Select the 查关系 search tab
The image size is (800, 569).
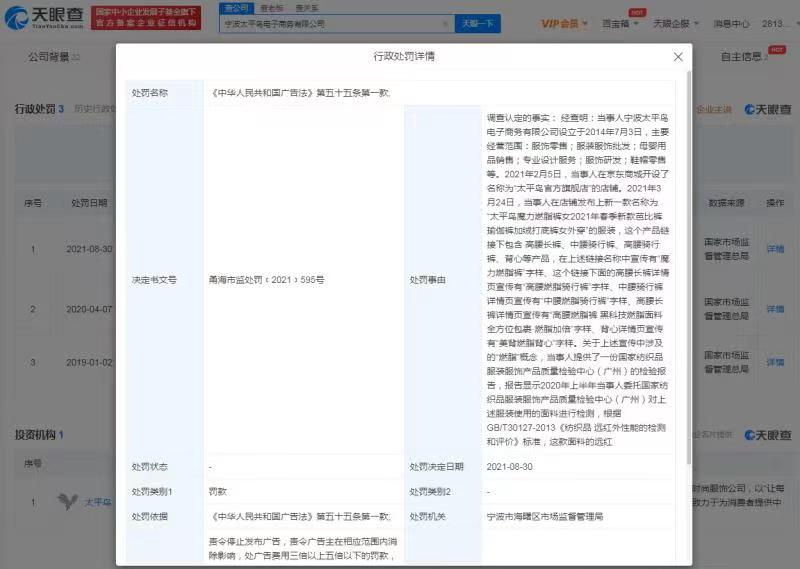pyautogui.click(x=306, y=7)
